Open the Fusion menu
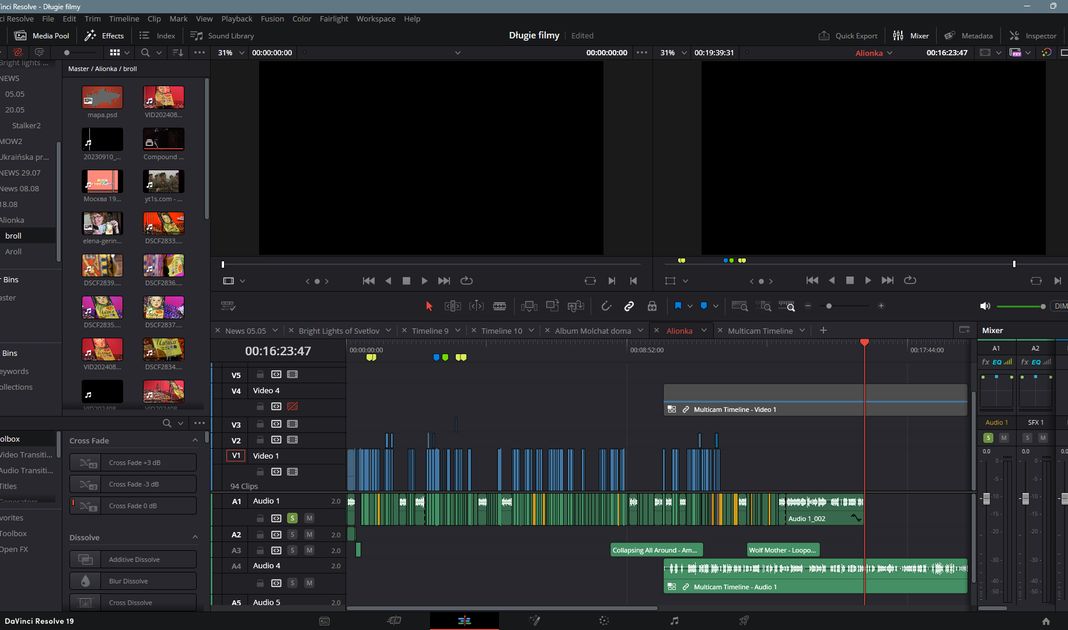 (272, 18)
